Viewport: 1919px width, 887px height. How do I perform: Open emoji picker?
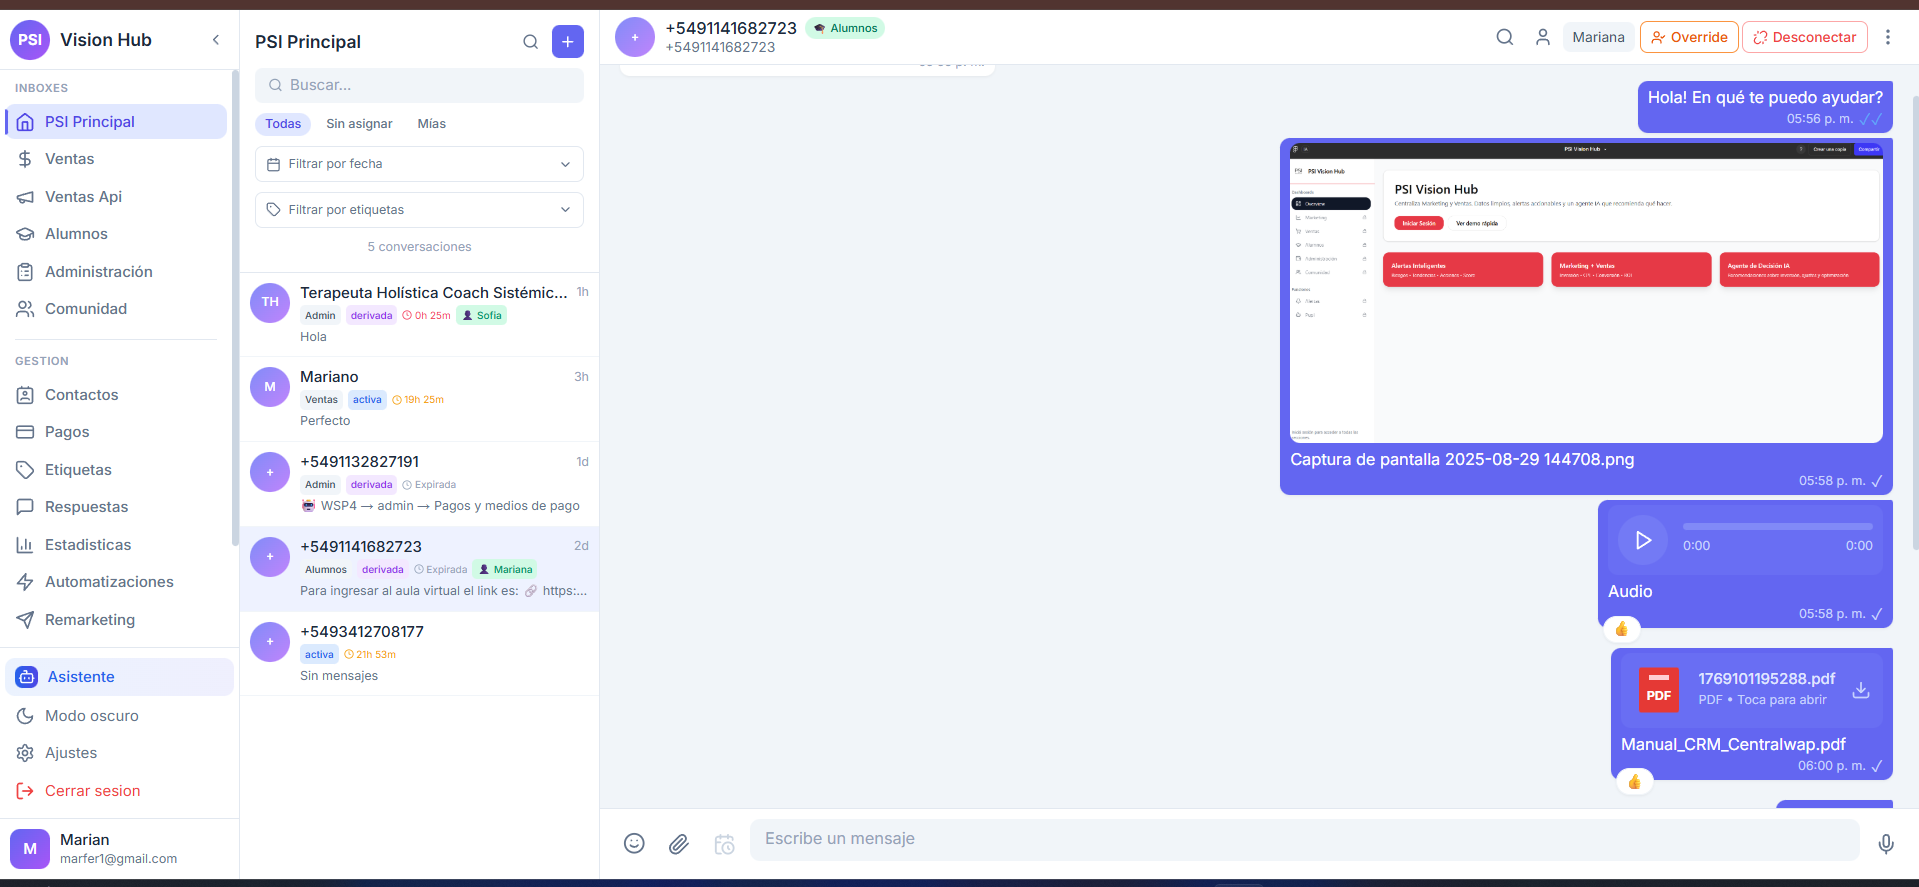point(634,843)
